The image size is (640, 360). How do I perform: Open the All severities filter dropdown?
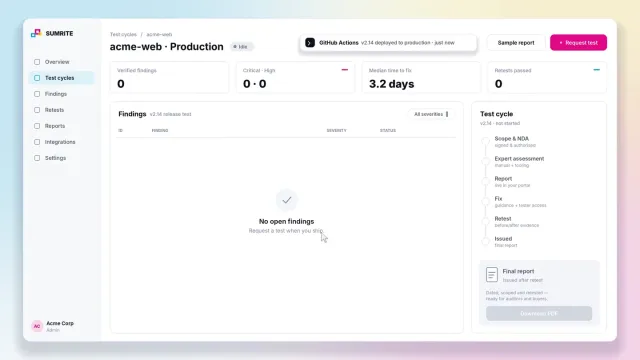click(x=431, y=114)
